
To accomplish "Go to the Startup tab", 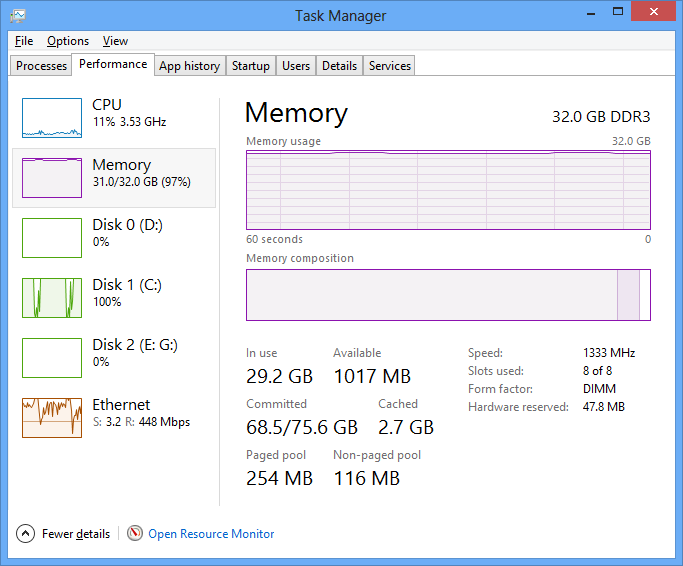I will tap(250, 66).
